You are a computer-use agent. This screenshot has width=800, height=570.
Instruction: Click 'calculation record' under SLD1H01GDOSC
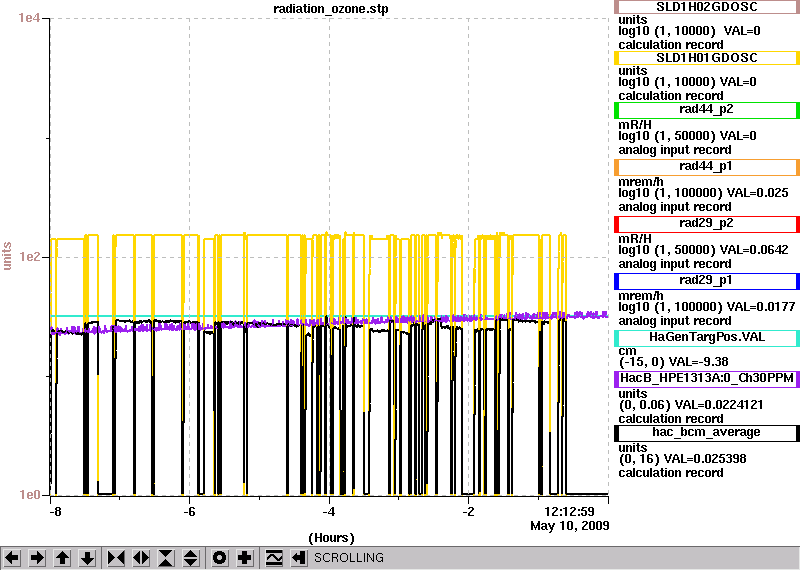(671, 96)
